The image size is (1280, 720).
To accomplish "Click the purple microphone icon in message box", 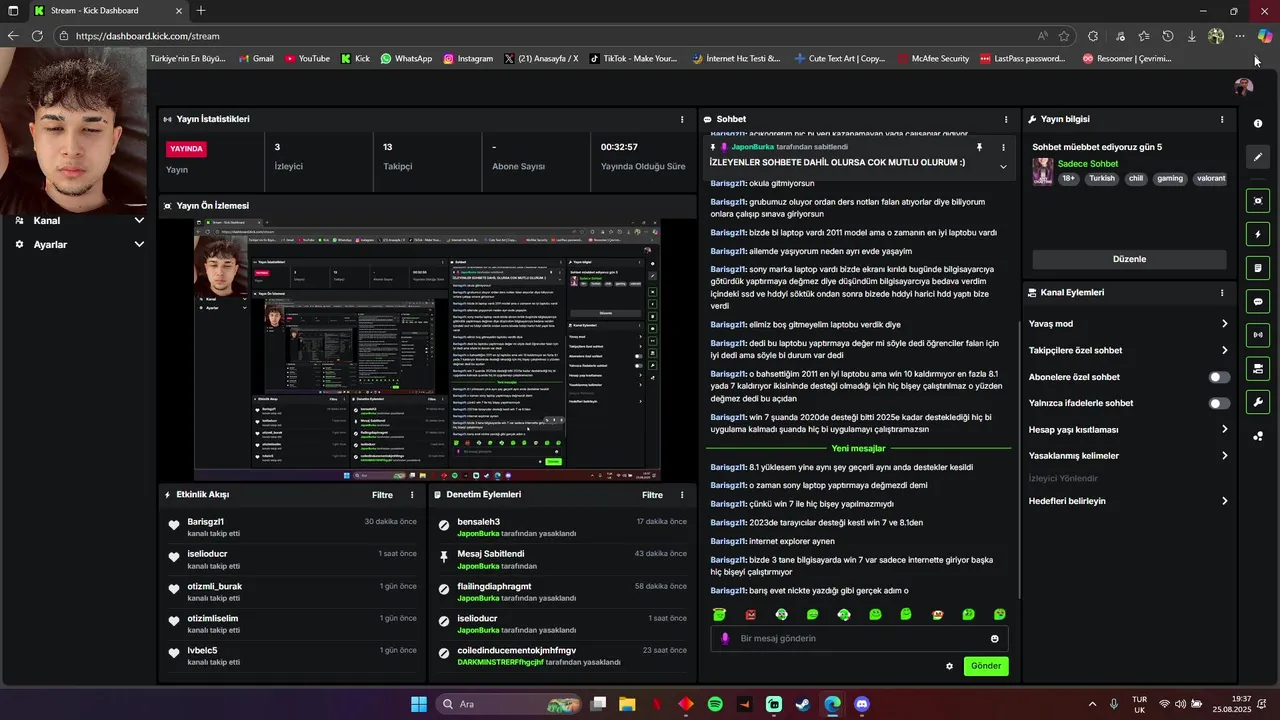I will [725, 638].
